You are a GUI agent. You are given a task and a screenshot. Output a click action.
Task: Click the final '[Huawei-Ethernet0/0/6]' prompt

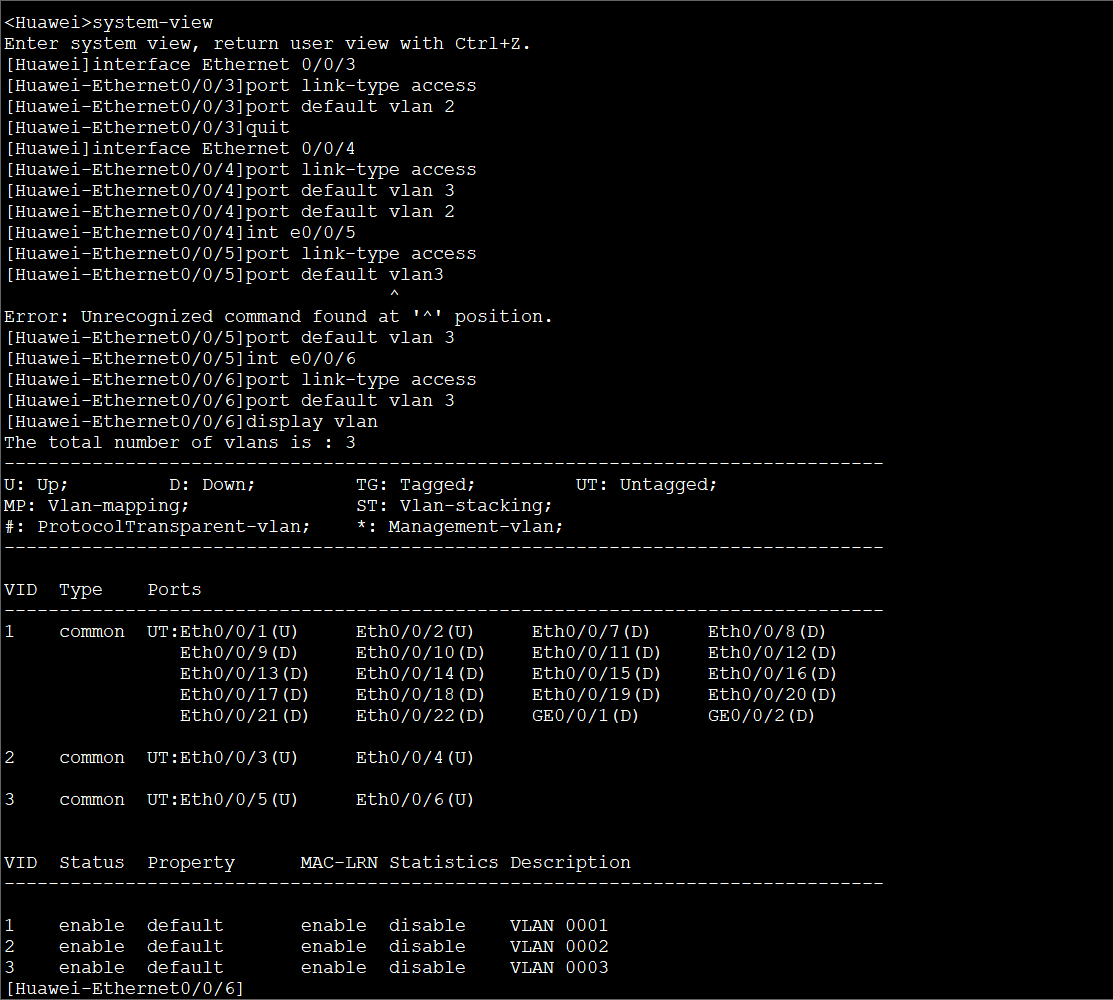[125, 989]
